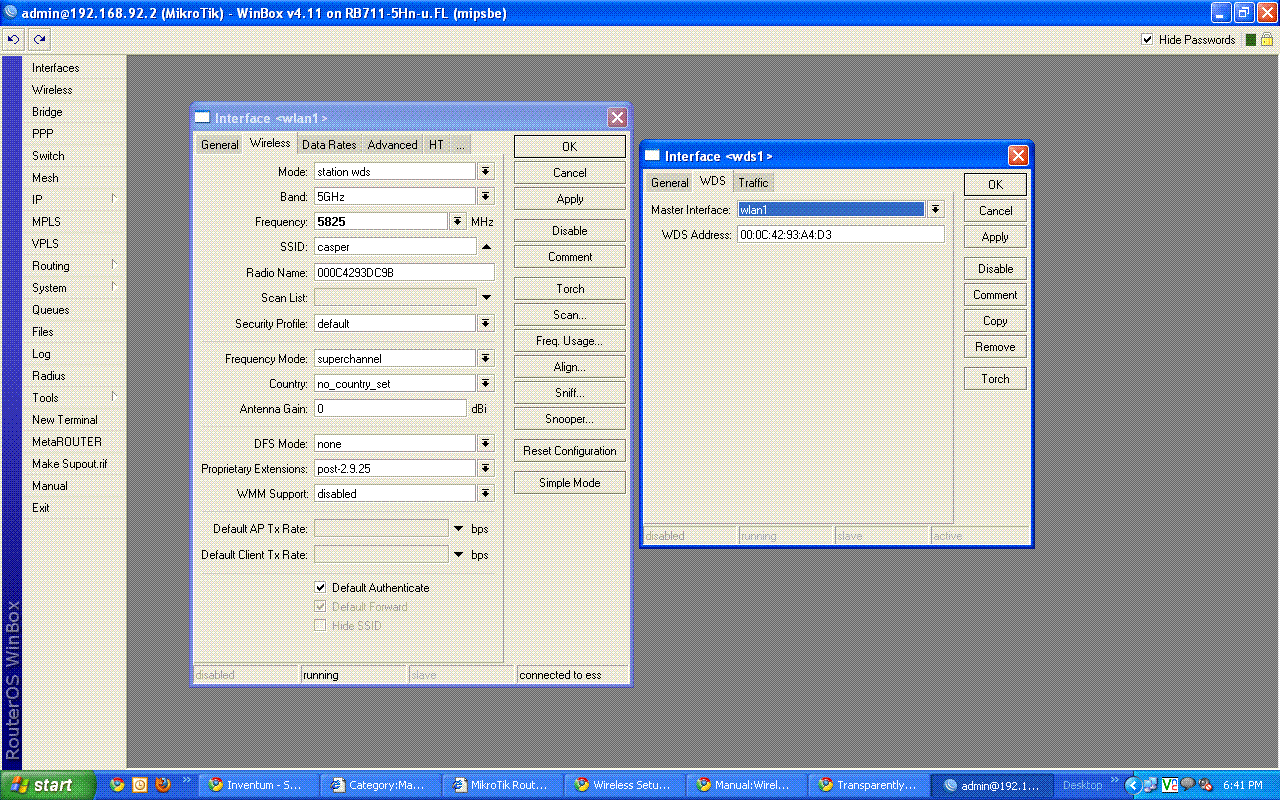Expand Default Client Tx Rate field
The image size is (1280, 800).
459,555
